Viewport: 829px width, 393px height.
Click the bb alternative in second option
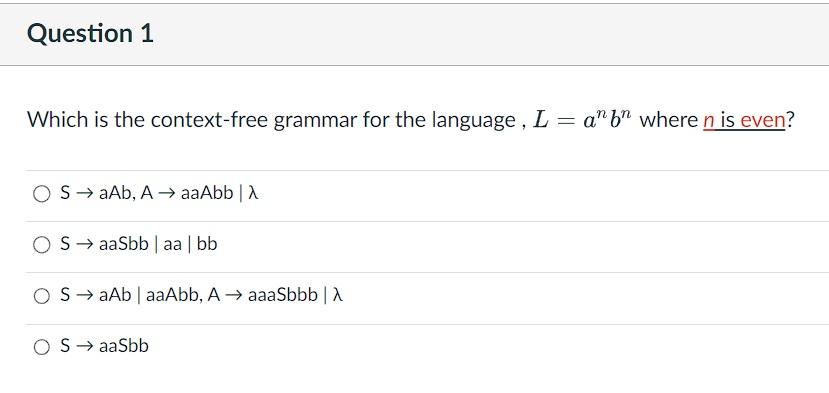pos(207,244)
